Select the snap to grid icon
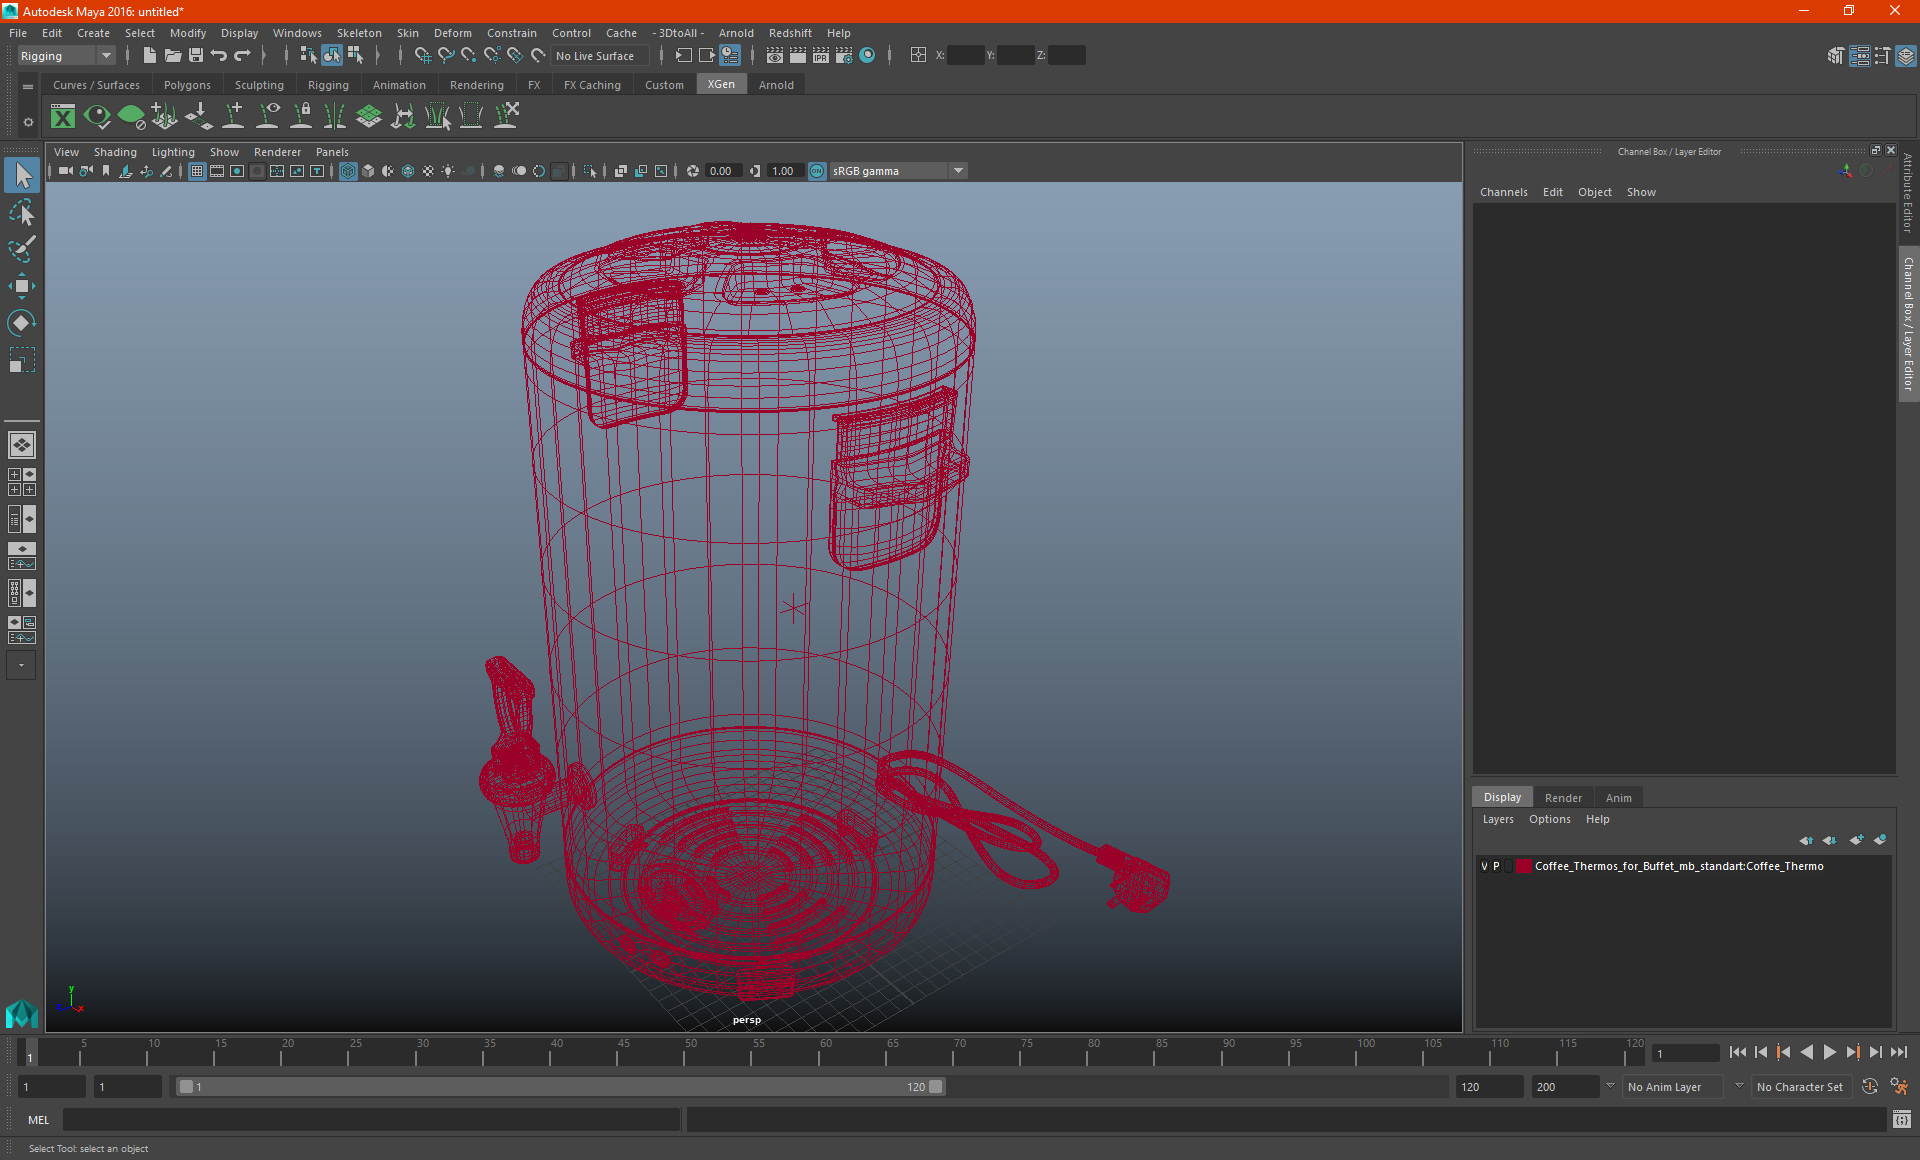 coord(422,55)
